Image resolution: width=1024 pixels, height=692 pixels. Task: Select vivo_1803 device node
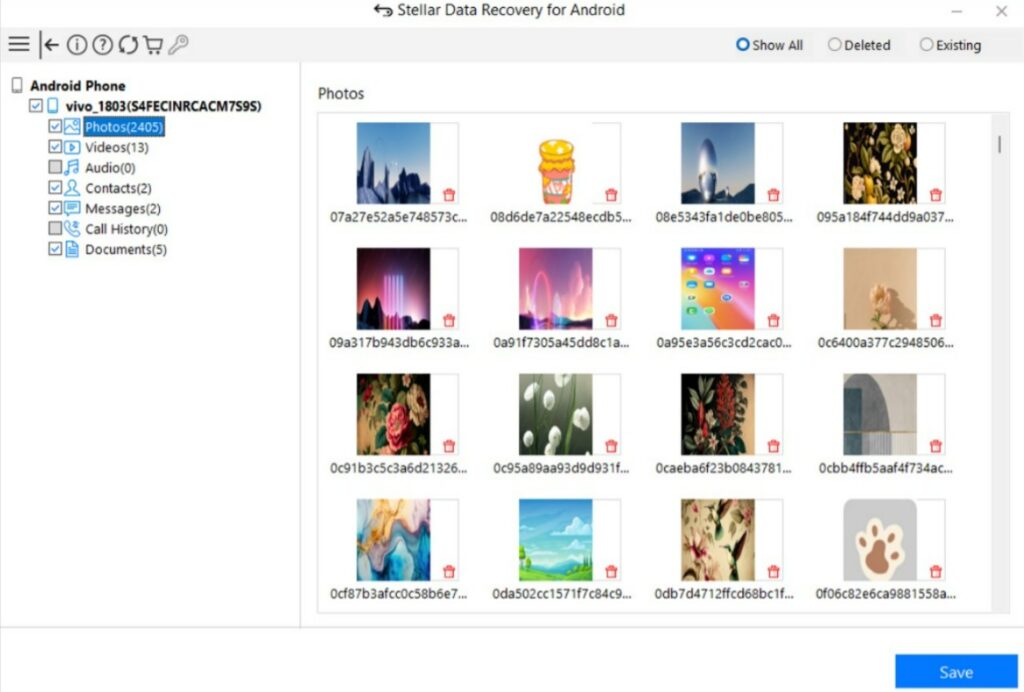point(163,106)
